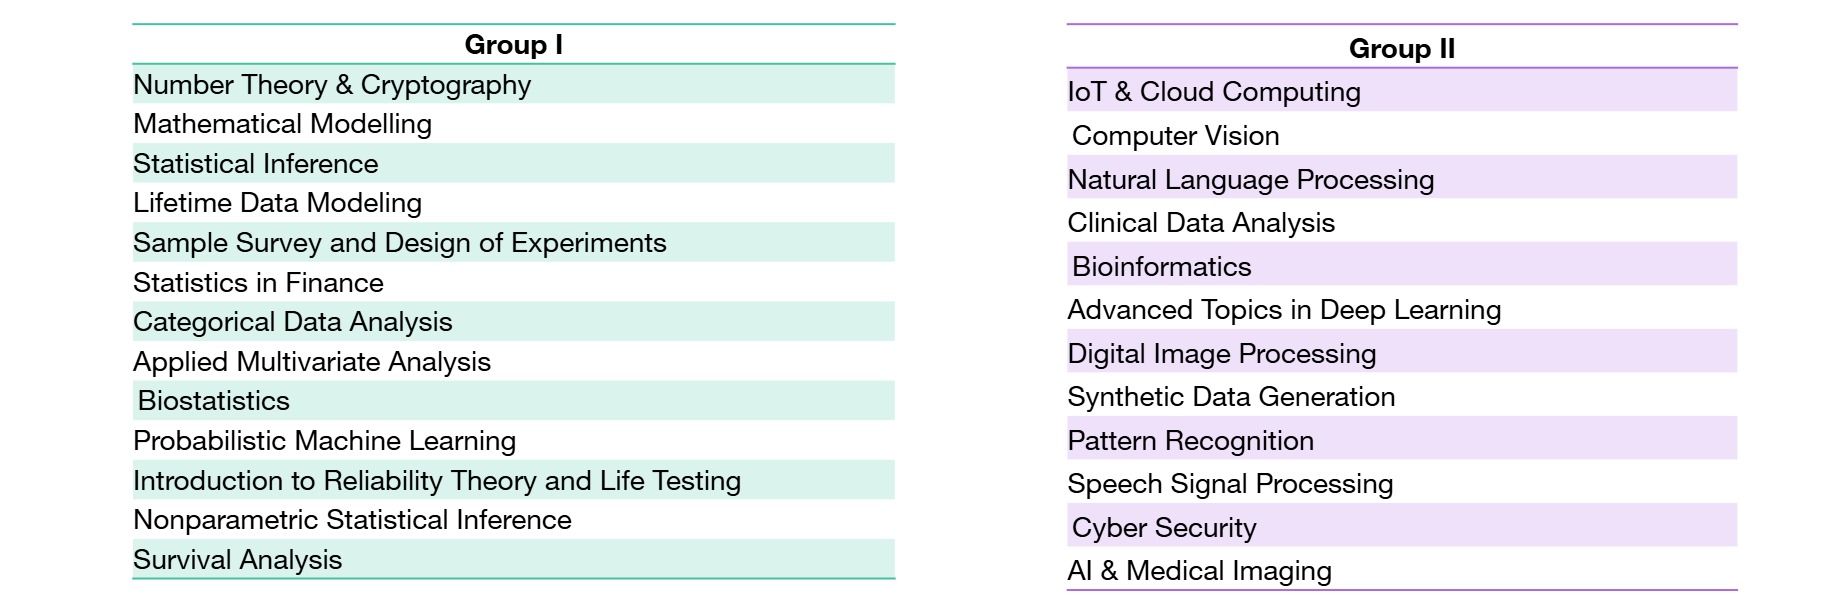Click AI & Medical Imaging entry

click(x=1199, y=571)
